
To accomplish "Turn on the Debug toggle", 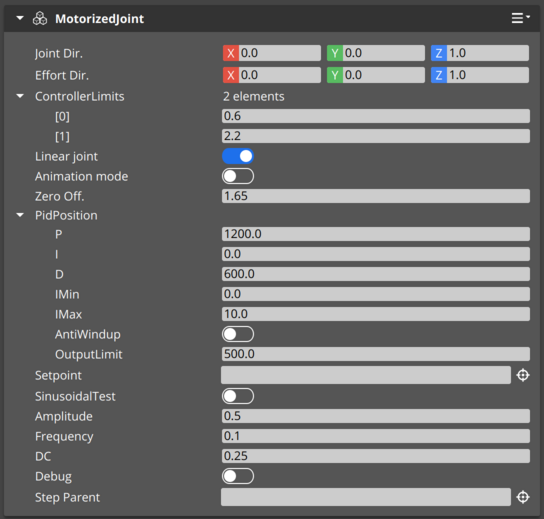I will click(x=238, y=476).
